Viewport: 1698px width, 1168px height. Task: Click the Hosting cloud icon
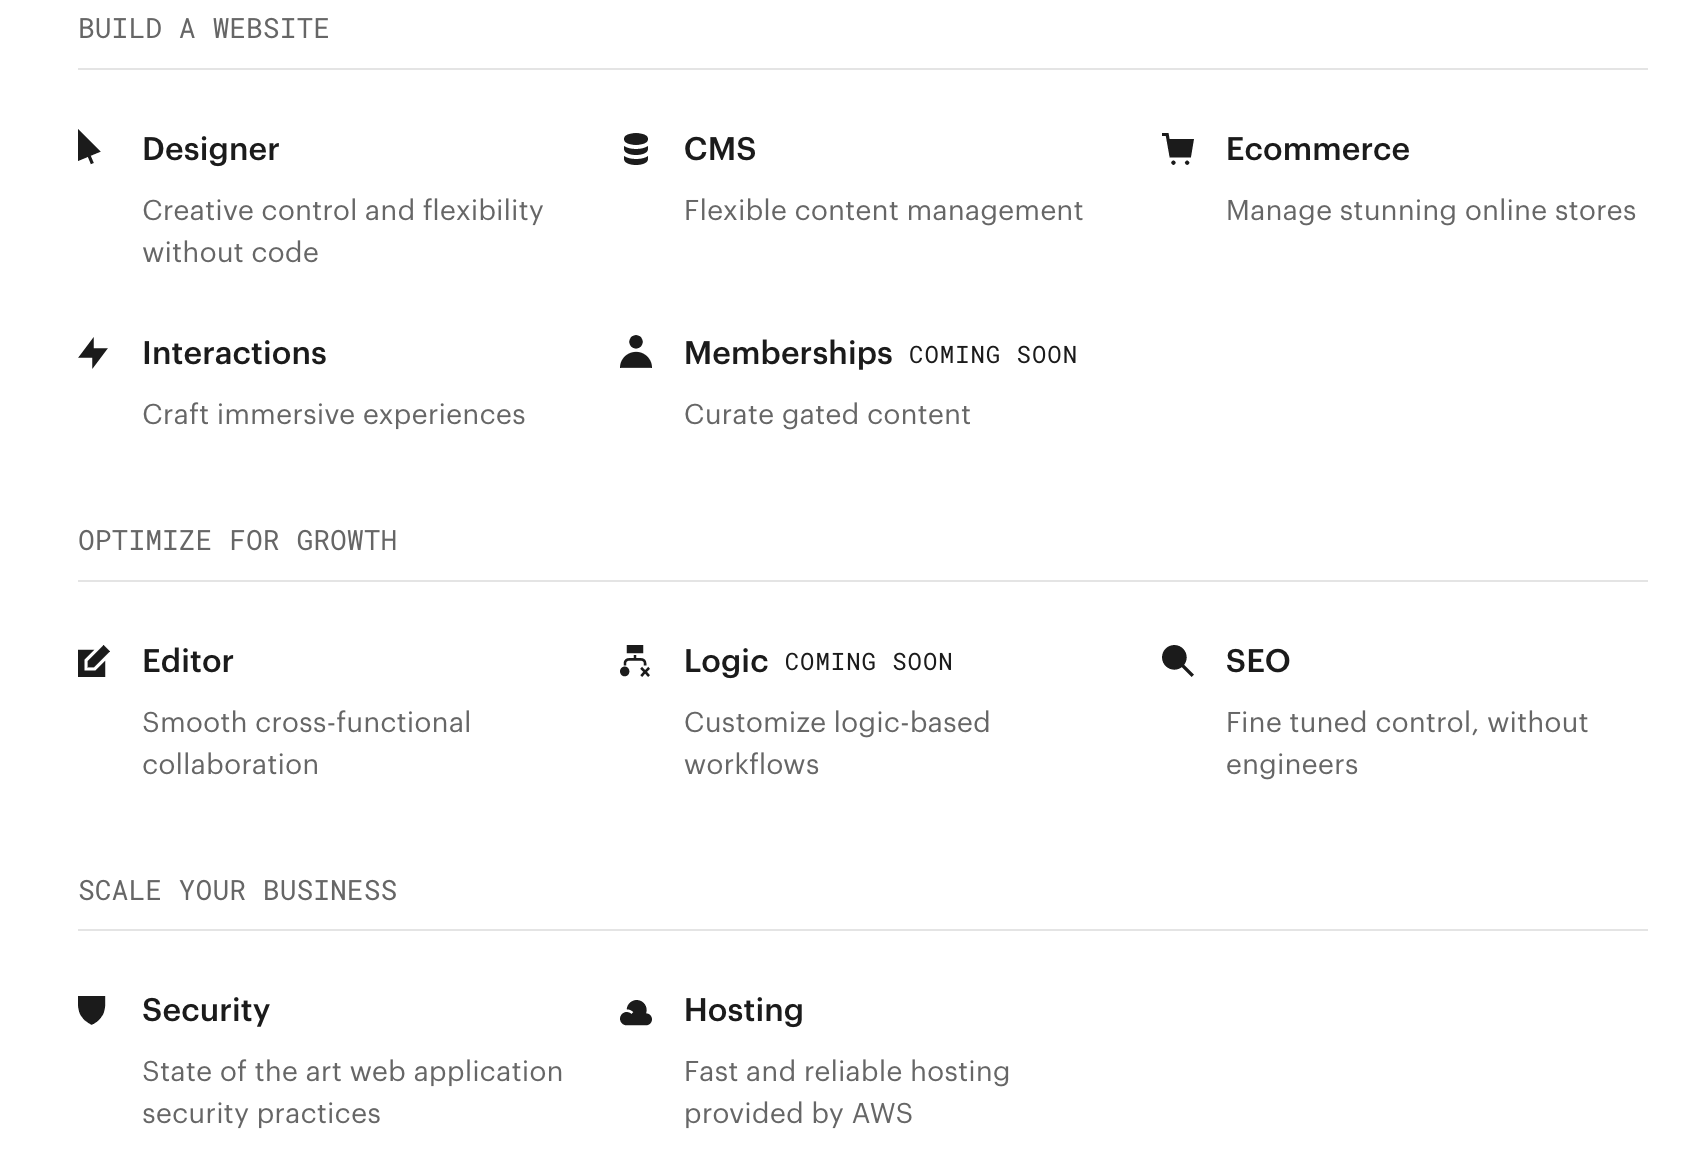[x=636, y=1013]
